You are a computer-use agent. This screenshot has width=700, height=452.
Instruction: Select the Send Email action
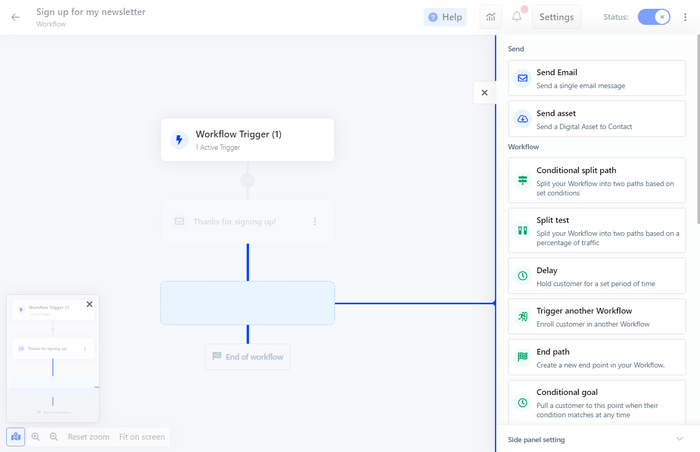pyautogui.click(x=596, y=78)
